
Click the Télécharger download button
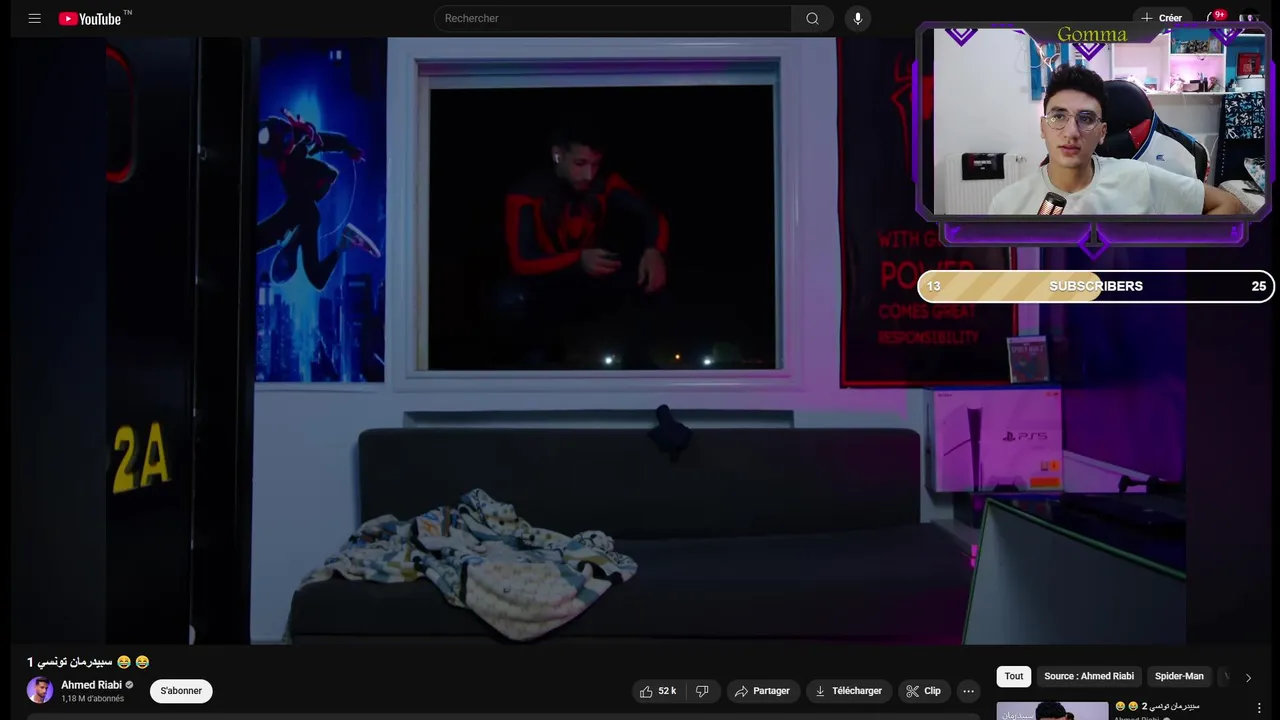tap(848, 691)
